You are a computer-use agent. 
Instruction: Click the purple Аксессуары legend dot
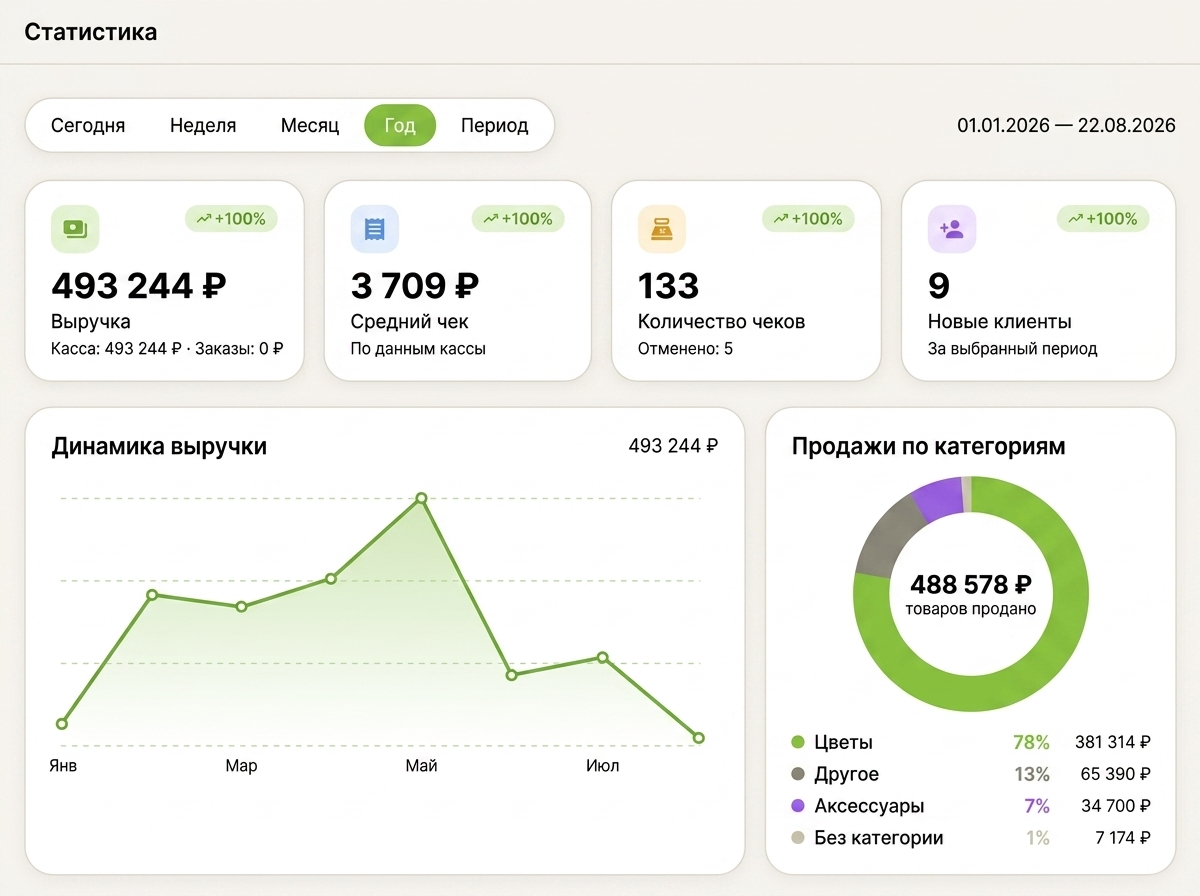point(798,806)
